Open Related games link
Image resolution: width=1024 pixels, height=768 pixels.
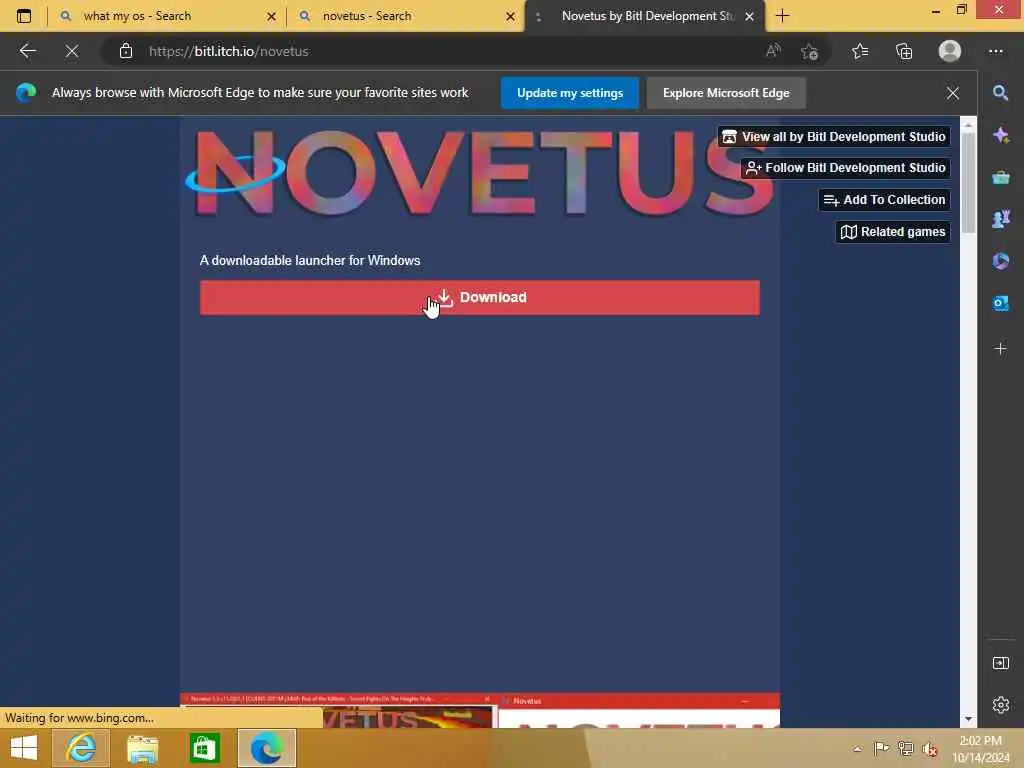893,232
